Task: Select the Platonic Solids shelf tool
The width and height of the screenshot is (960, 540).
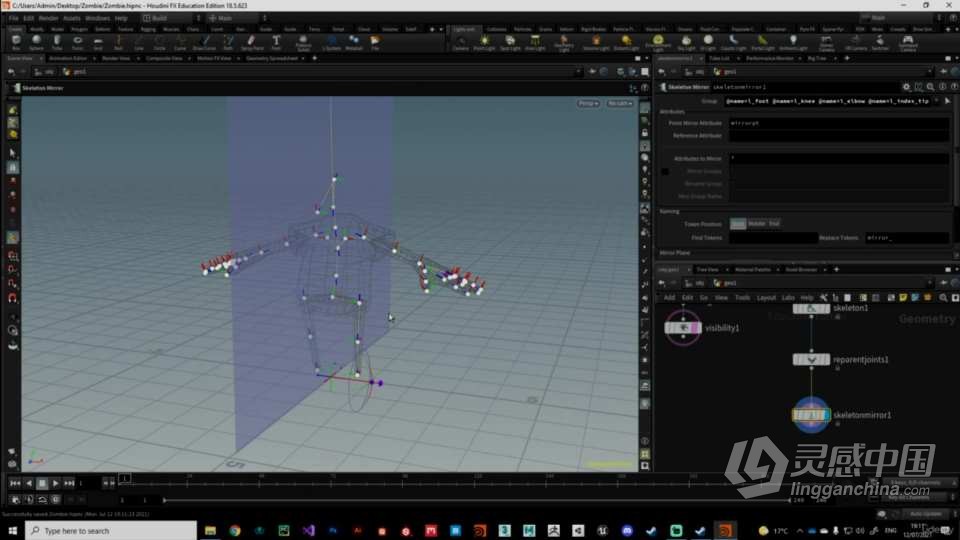Action: pyautogui.click(x=303, y=42)
